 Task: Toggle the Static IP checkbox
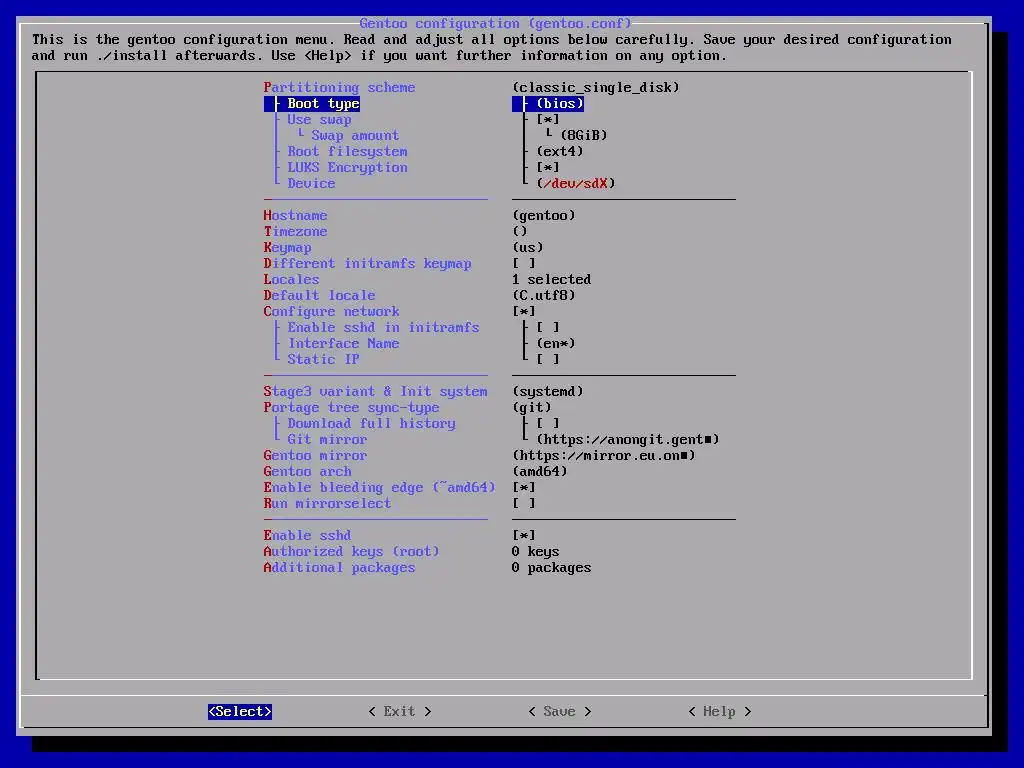pyautogui.click(x=548, y=359)
